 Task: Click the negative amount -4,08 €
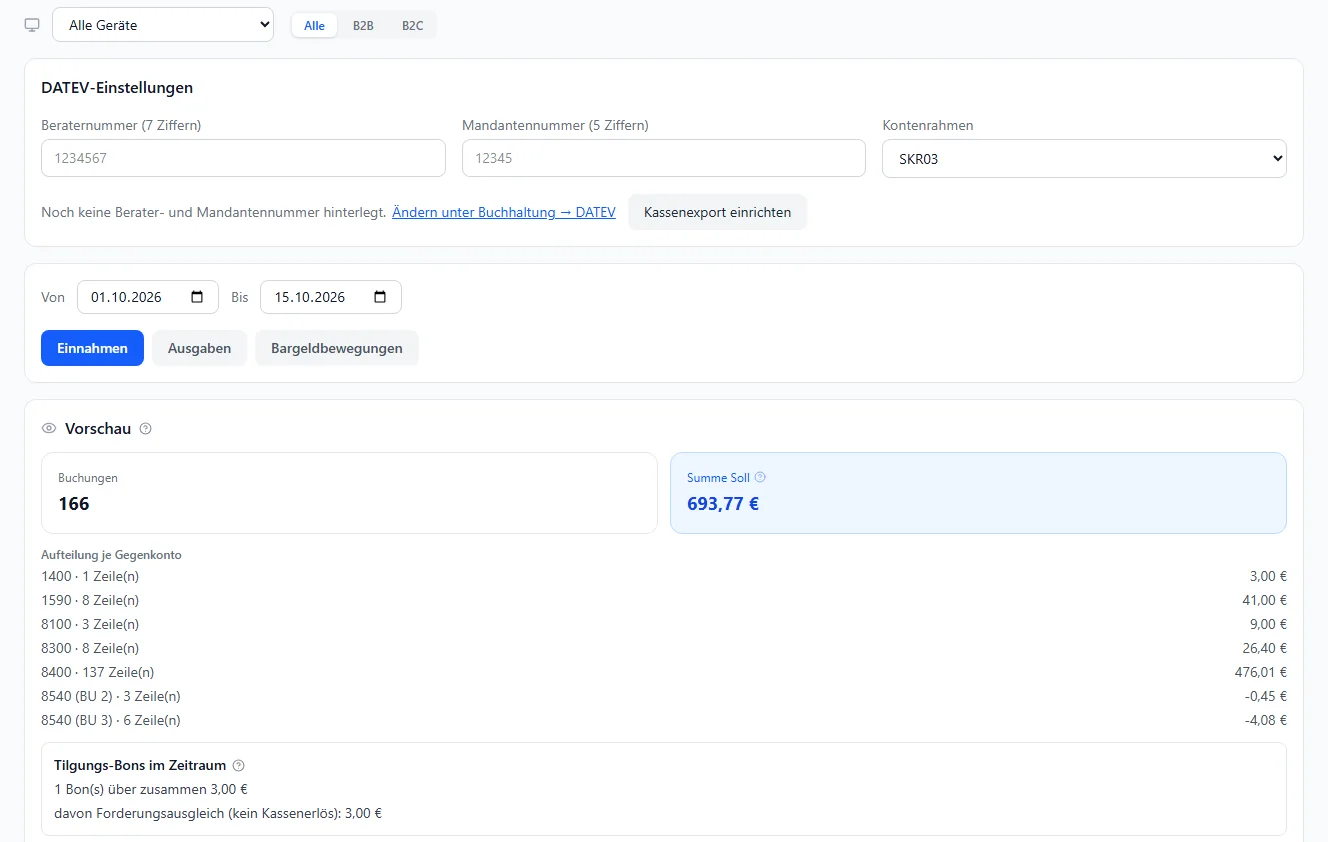tap(1264, 720)
